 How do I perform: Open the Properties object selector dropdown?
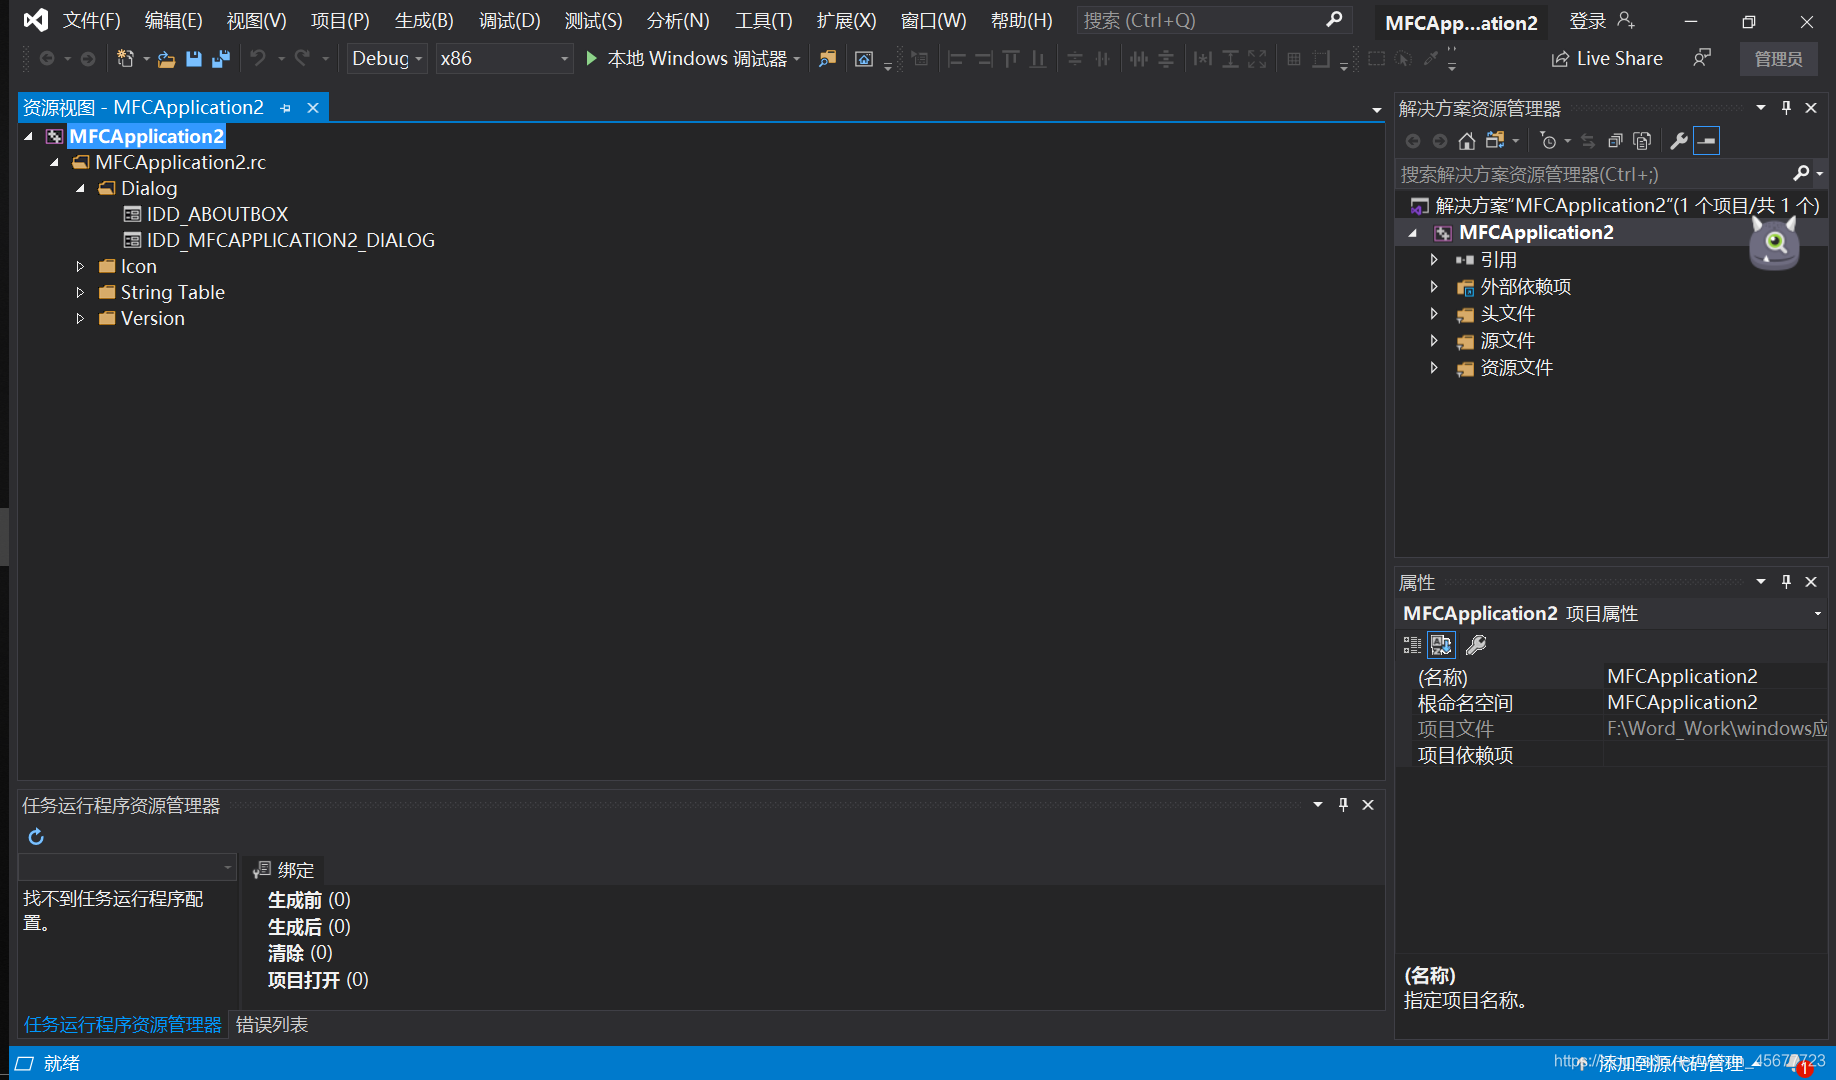click(x=1817, y=613)
